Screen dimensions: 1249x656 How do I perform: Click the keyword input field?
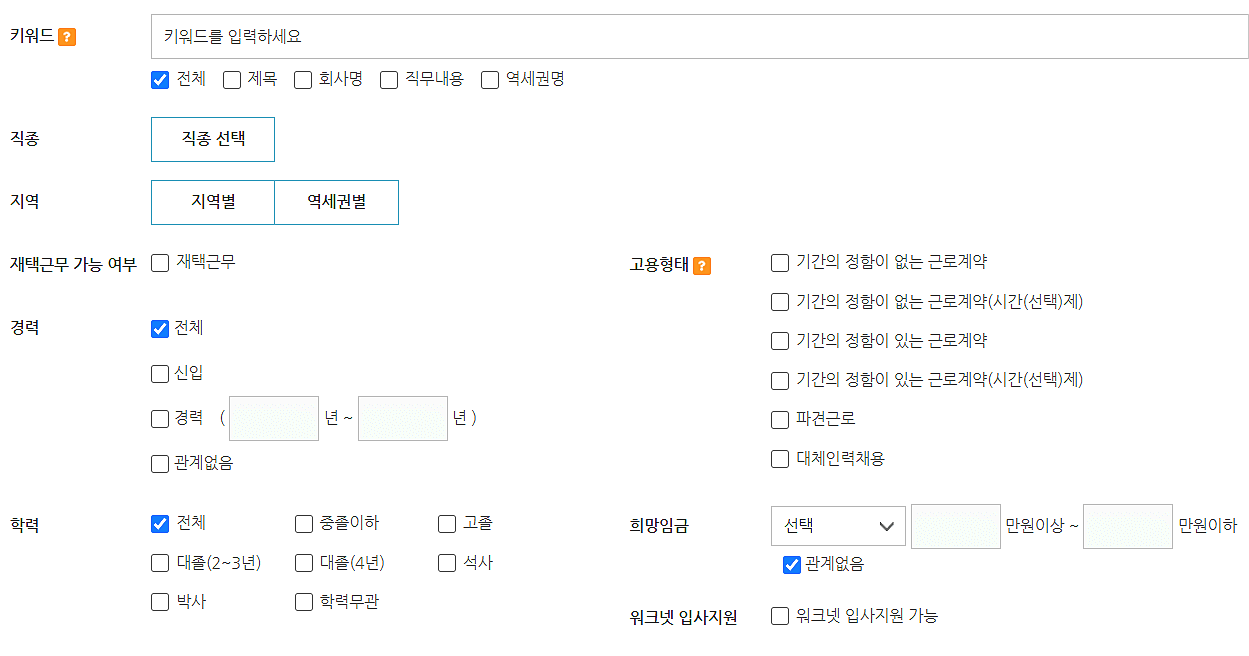(x=700, y=36)
